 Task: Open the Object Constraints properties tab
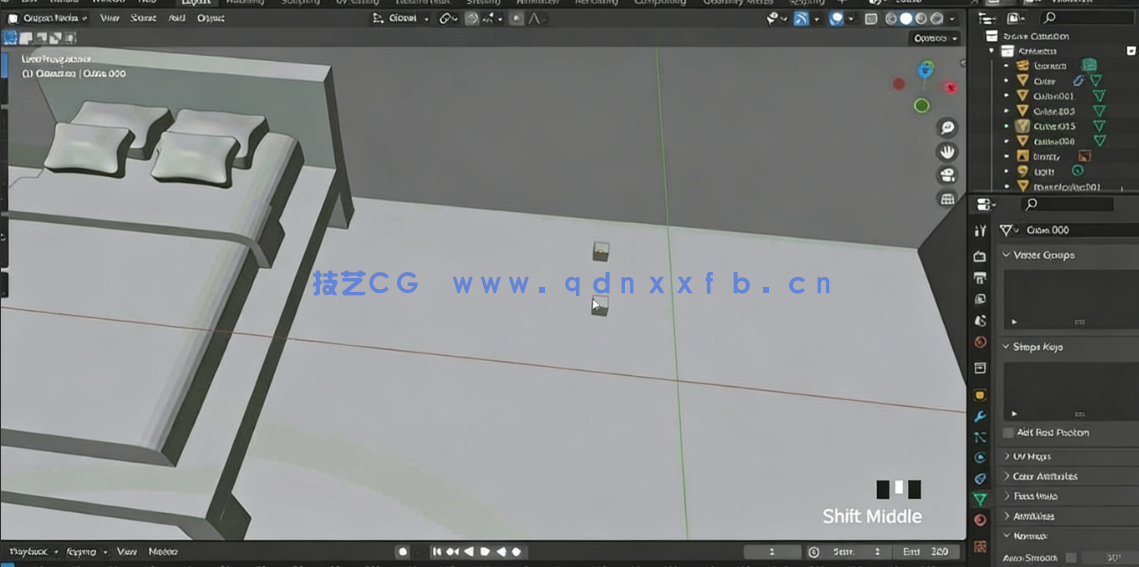click(980, 478)
